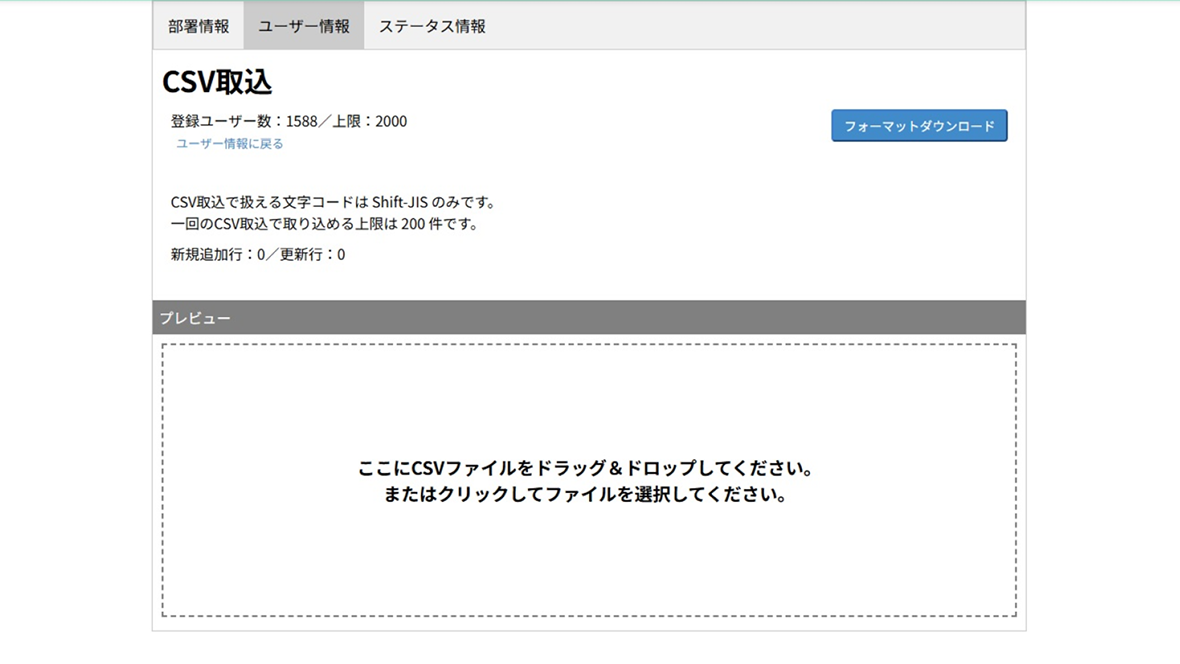Click the 新規追加行：0 counter
This screenshot has height=664, width=1180.
pyautogui.click(x=217, y=255)
